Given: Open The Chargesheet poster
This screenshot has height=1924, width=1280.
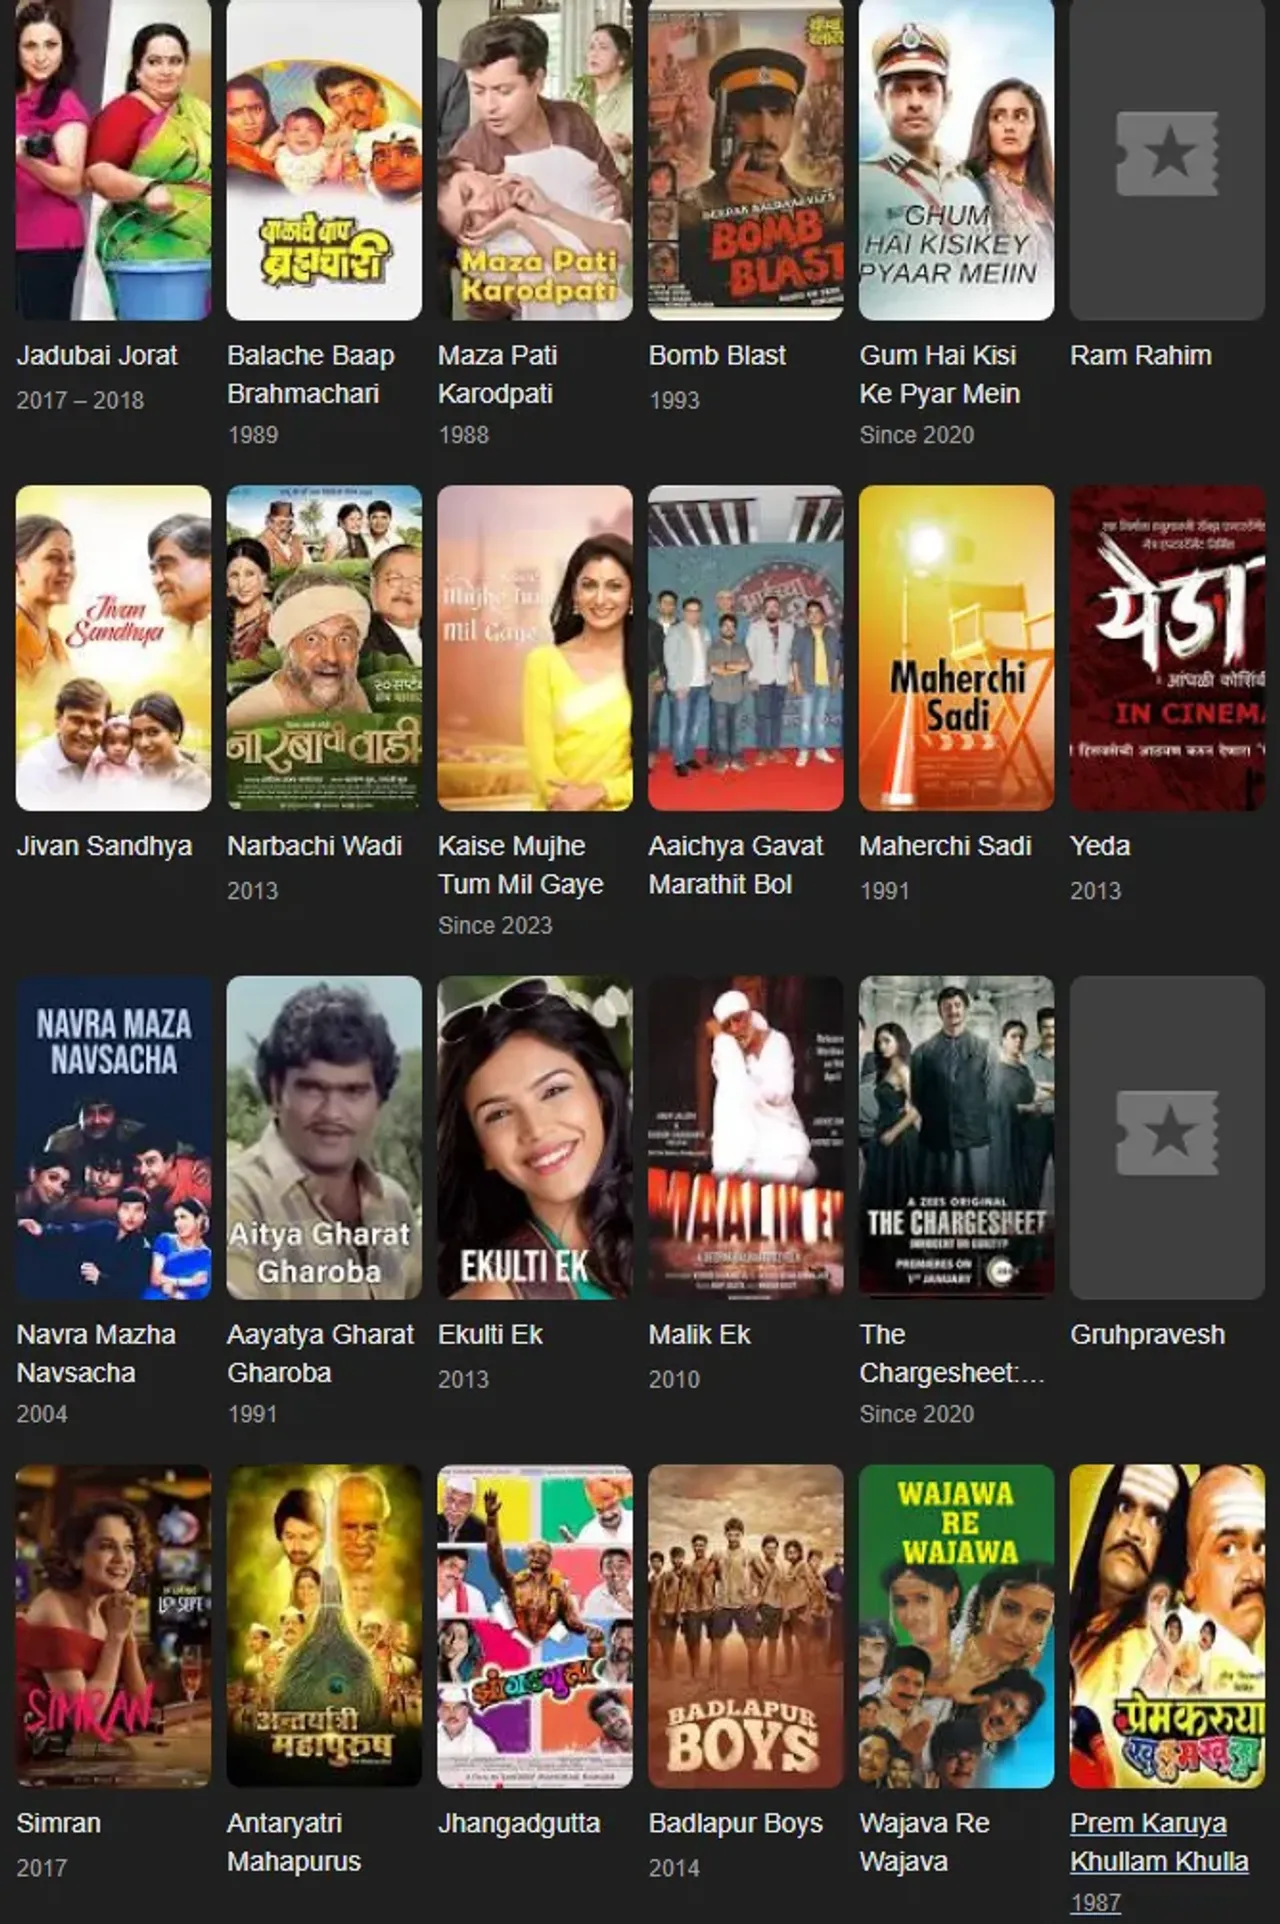Looking at the screenshot, I should (957, 1137).
